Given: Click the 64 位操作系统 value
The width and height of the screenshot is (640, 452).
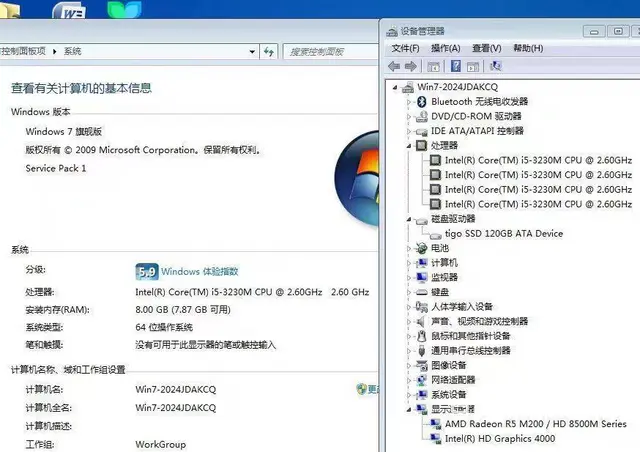Looking at the screenshot, I should [164, 327].
